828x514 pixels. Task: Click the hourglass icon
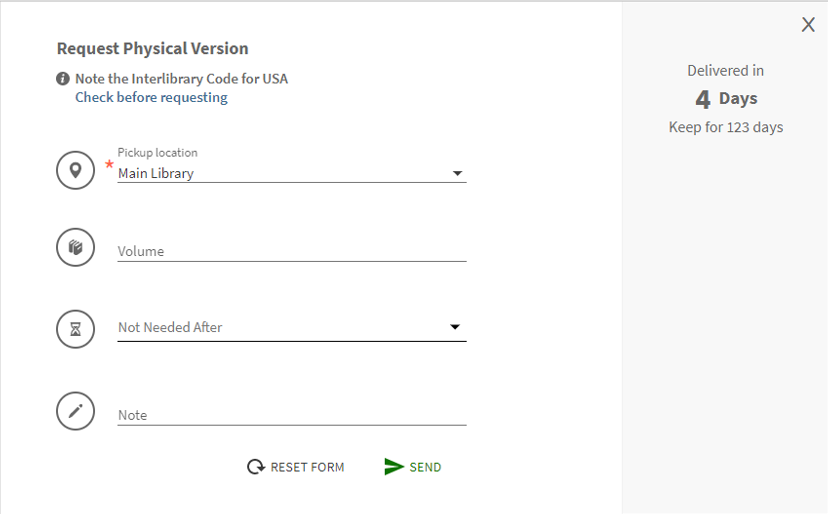point(75,328)
